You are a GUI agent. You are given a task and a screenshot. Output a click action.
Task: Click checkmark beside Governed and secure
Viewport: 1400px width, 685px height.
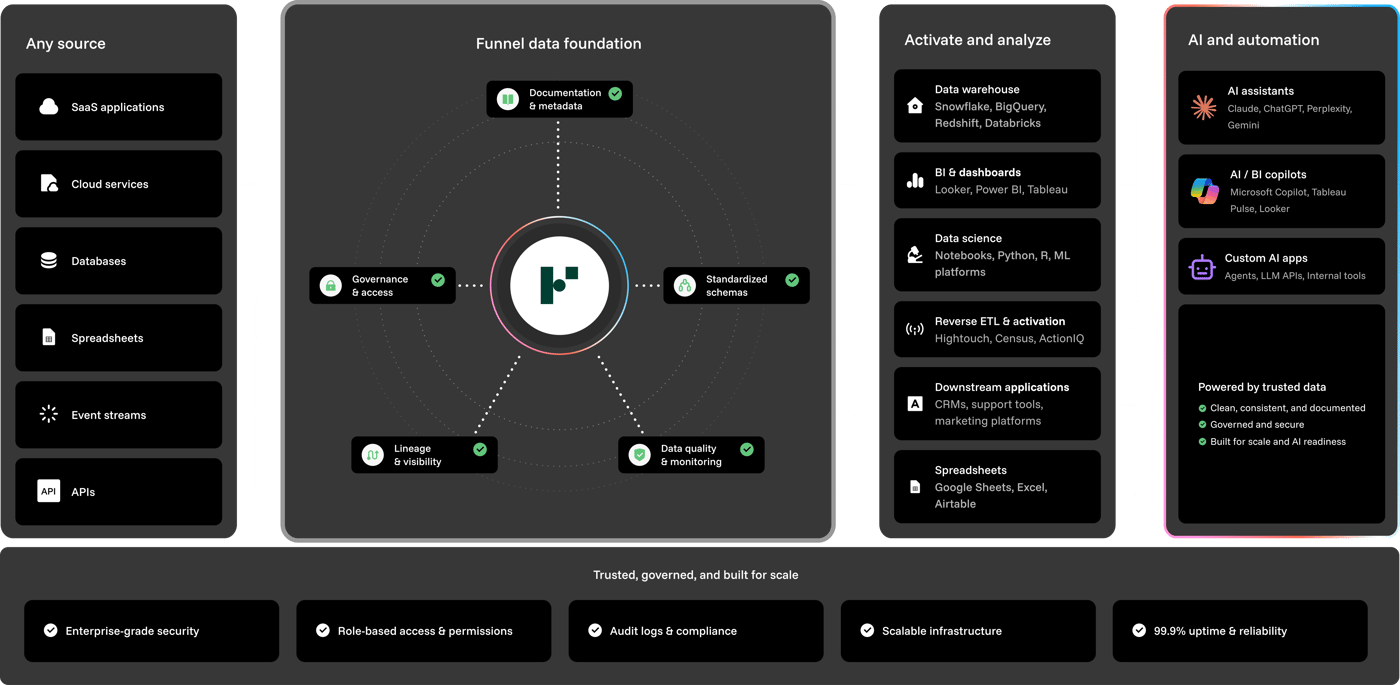(1203, 424)
